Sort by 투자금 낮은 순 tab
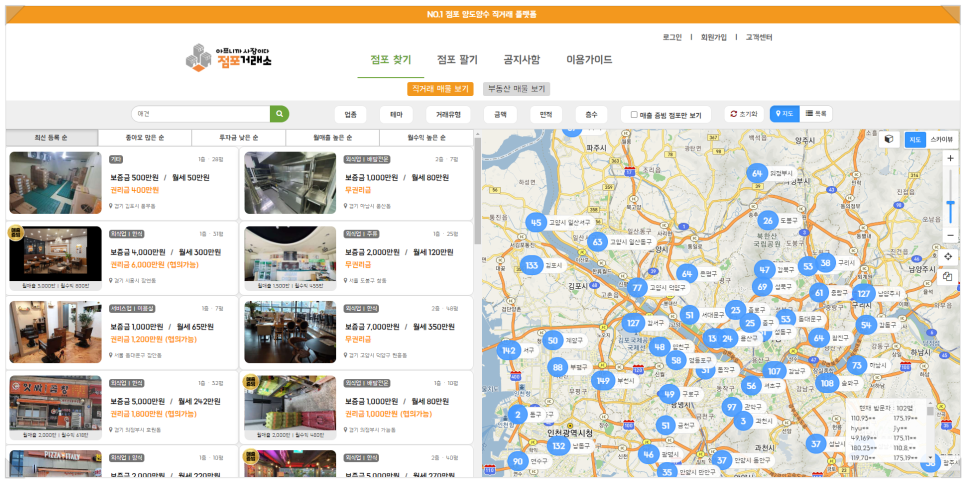Viewport: 966px width, 483px height. coord(238,137)
